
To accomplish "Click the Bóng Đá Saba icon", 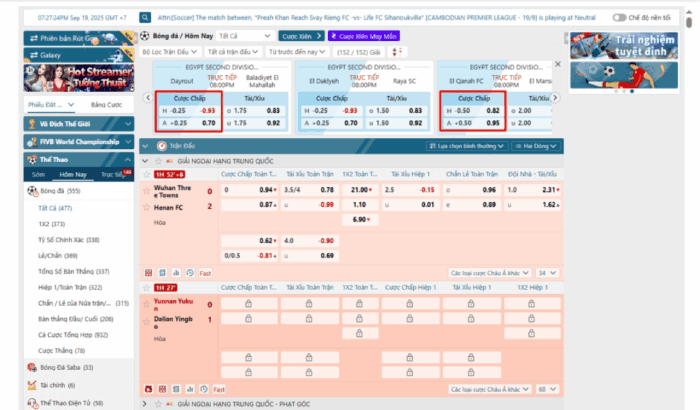I will click(32, 368).
